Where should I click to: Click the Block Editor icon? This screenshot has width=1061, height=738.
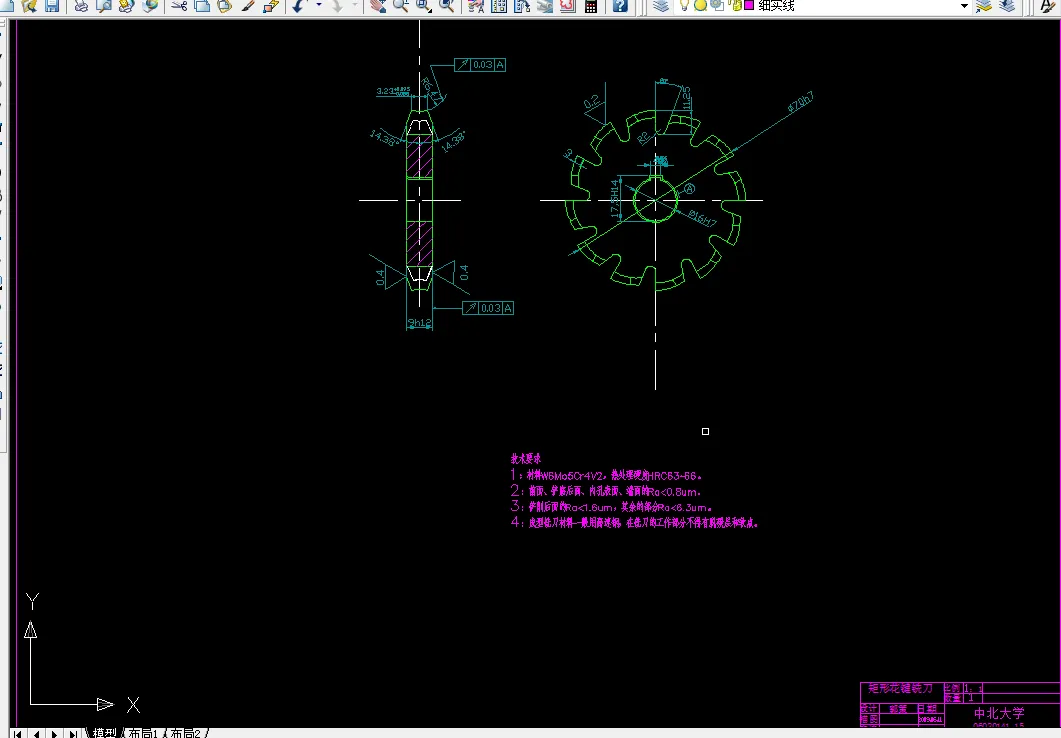click(x=271, y=6)
